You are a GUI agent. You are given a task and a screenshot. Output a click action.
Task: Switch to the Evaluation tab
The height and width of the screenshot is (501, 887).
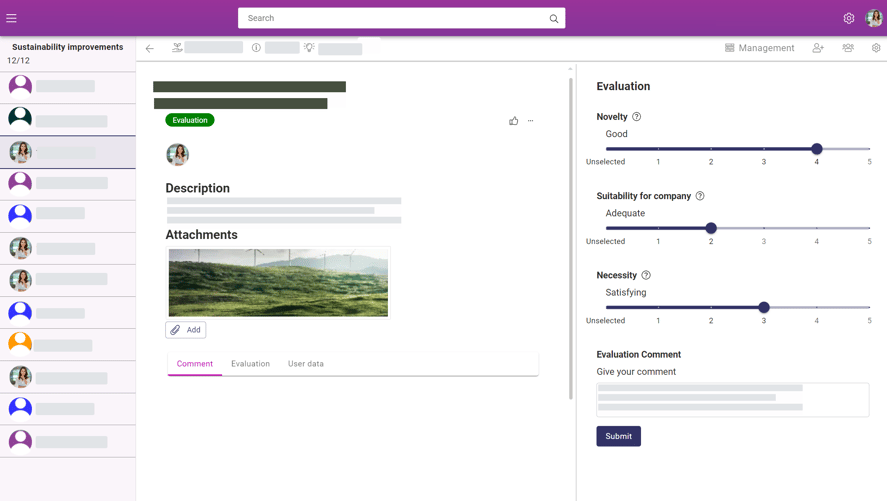click(250, 364)
